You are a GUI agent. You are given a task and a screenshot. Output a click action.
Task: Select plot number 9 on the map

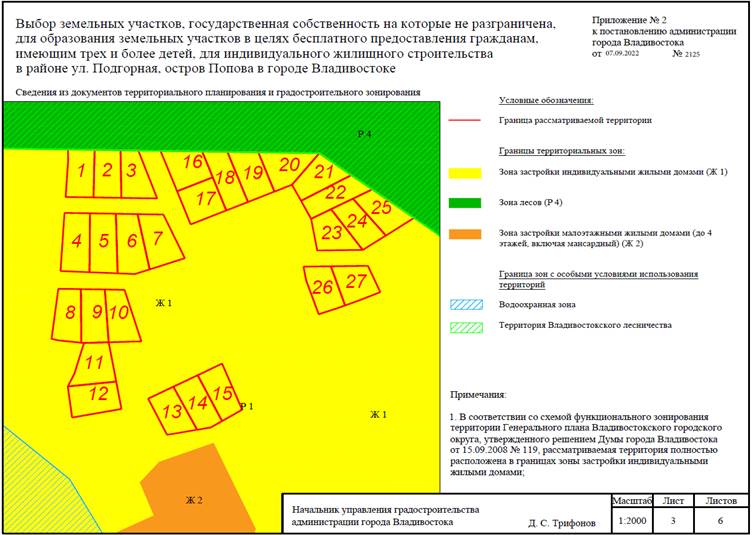[94, 315]
